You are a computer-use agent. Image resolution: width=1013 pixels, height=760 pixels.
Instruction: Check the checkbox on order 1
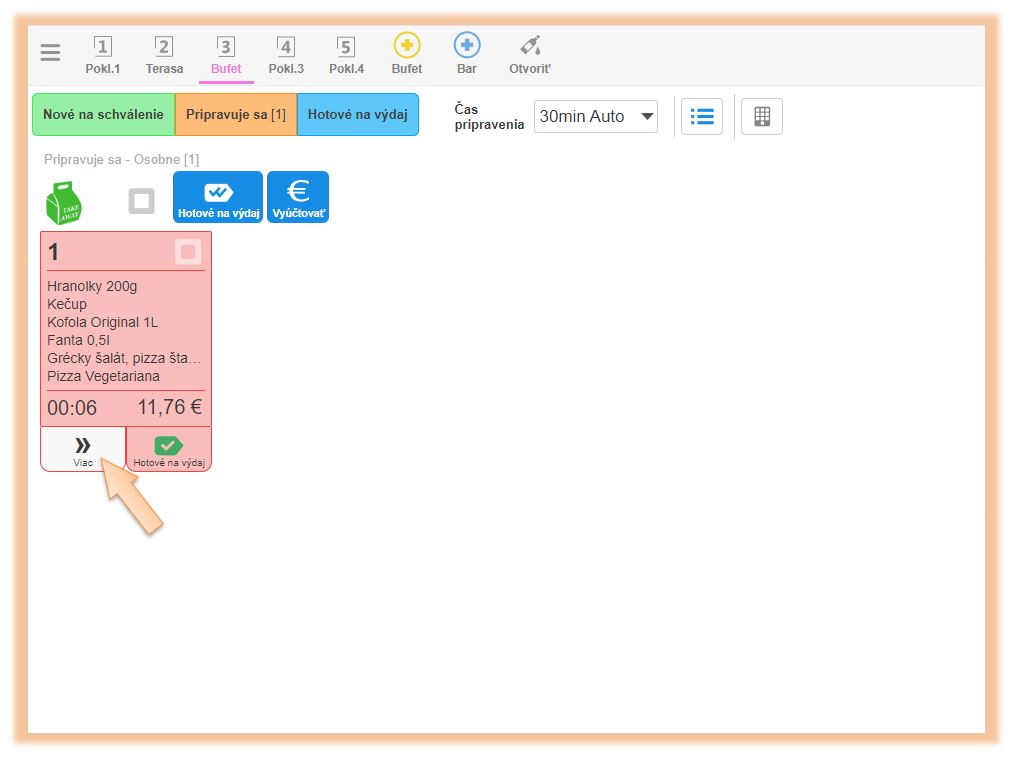(188, 252)
